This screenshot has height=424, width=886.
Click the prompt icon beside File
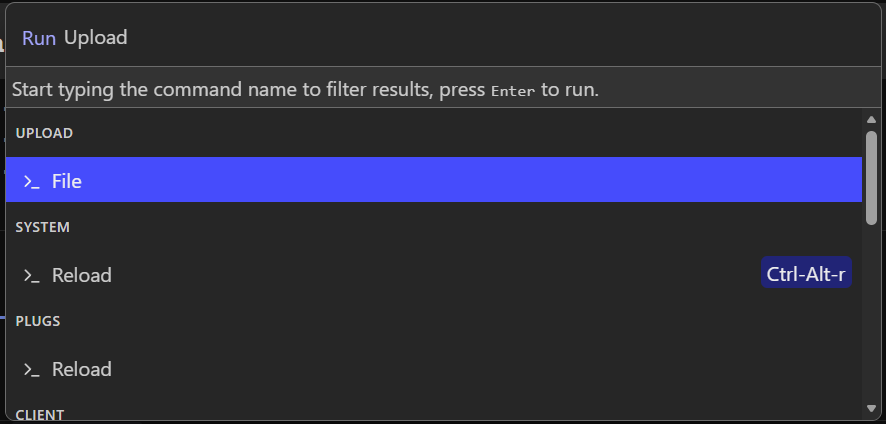point(32,182)
